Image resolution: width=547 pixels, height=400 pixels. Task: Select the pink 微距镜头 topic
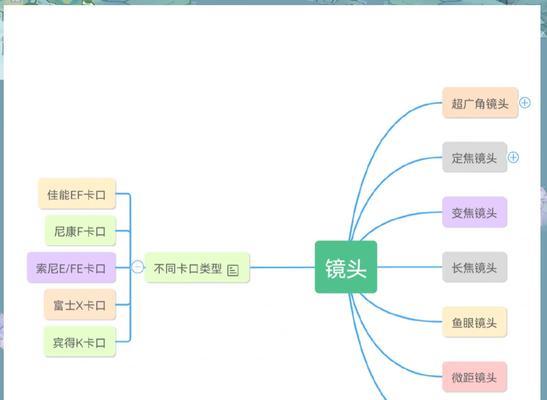[x=474, y=377]
